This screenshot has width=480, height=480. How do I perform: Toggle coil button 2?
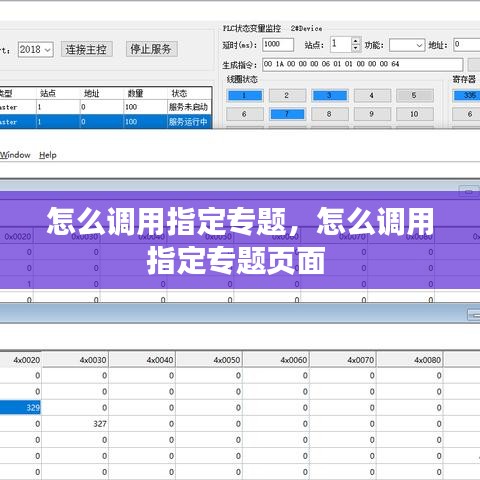tap(287, 96)
